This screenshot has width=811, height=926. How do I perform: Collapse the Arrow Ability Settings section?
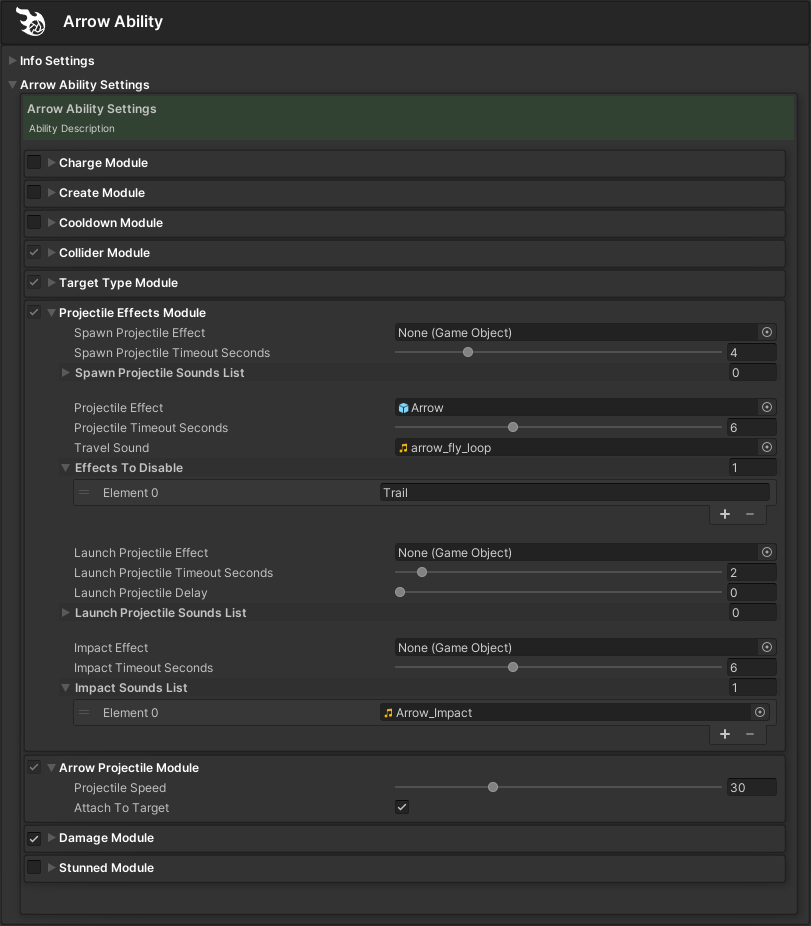click(13, 85)
